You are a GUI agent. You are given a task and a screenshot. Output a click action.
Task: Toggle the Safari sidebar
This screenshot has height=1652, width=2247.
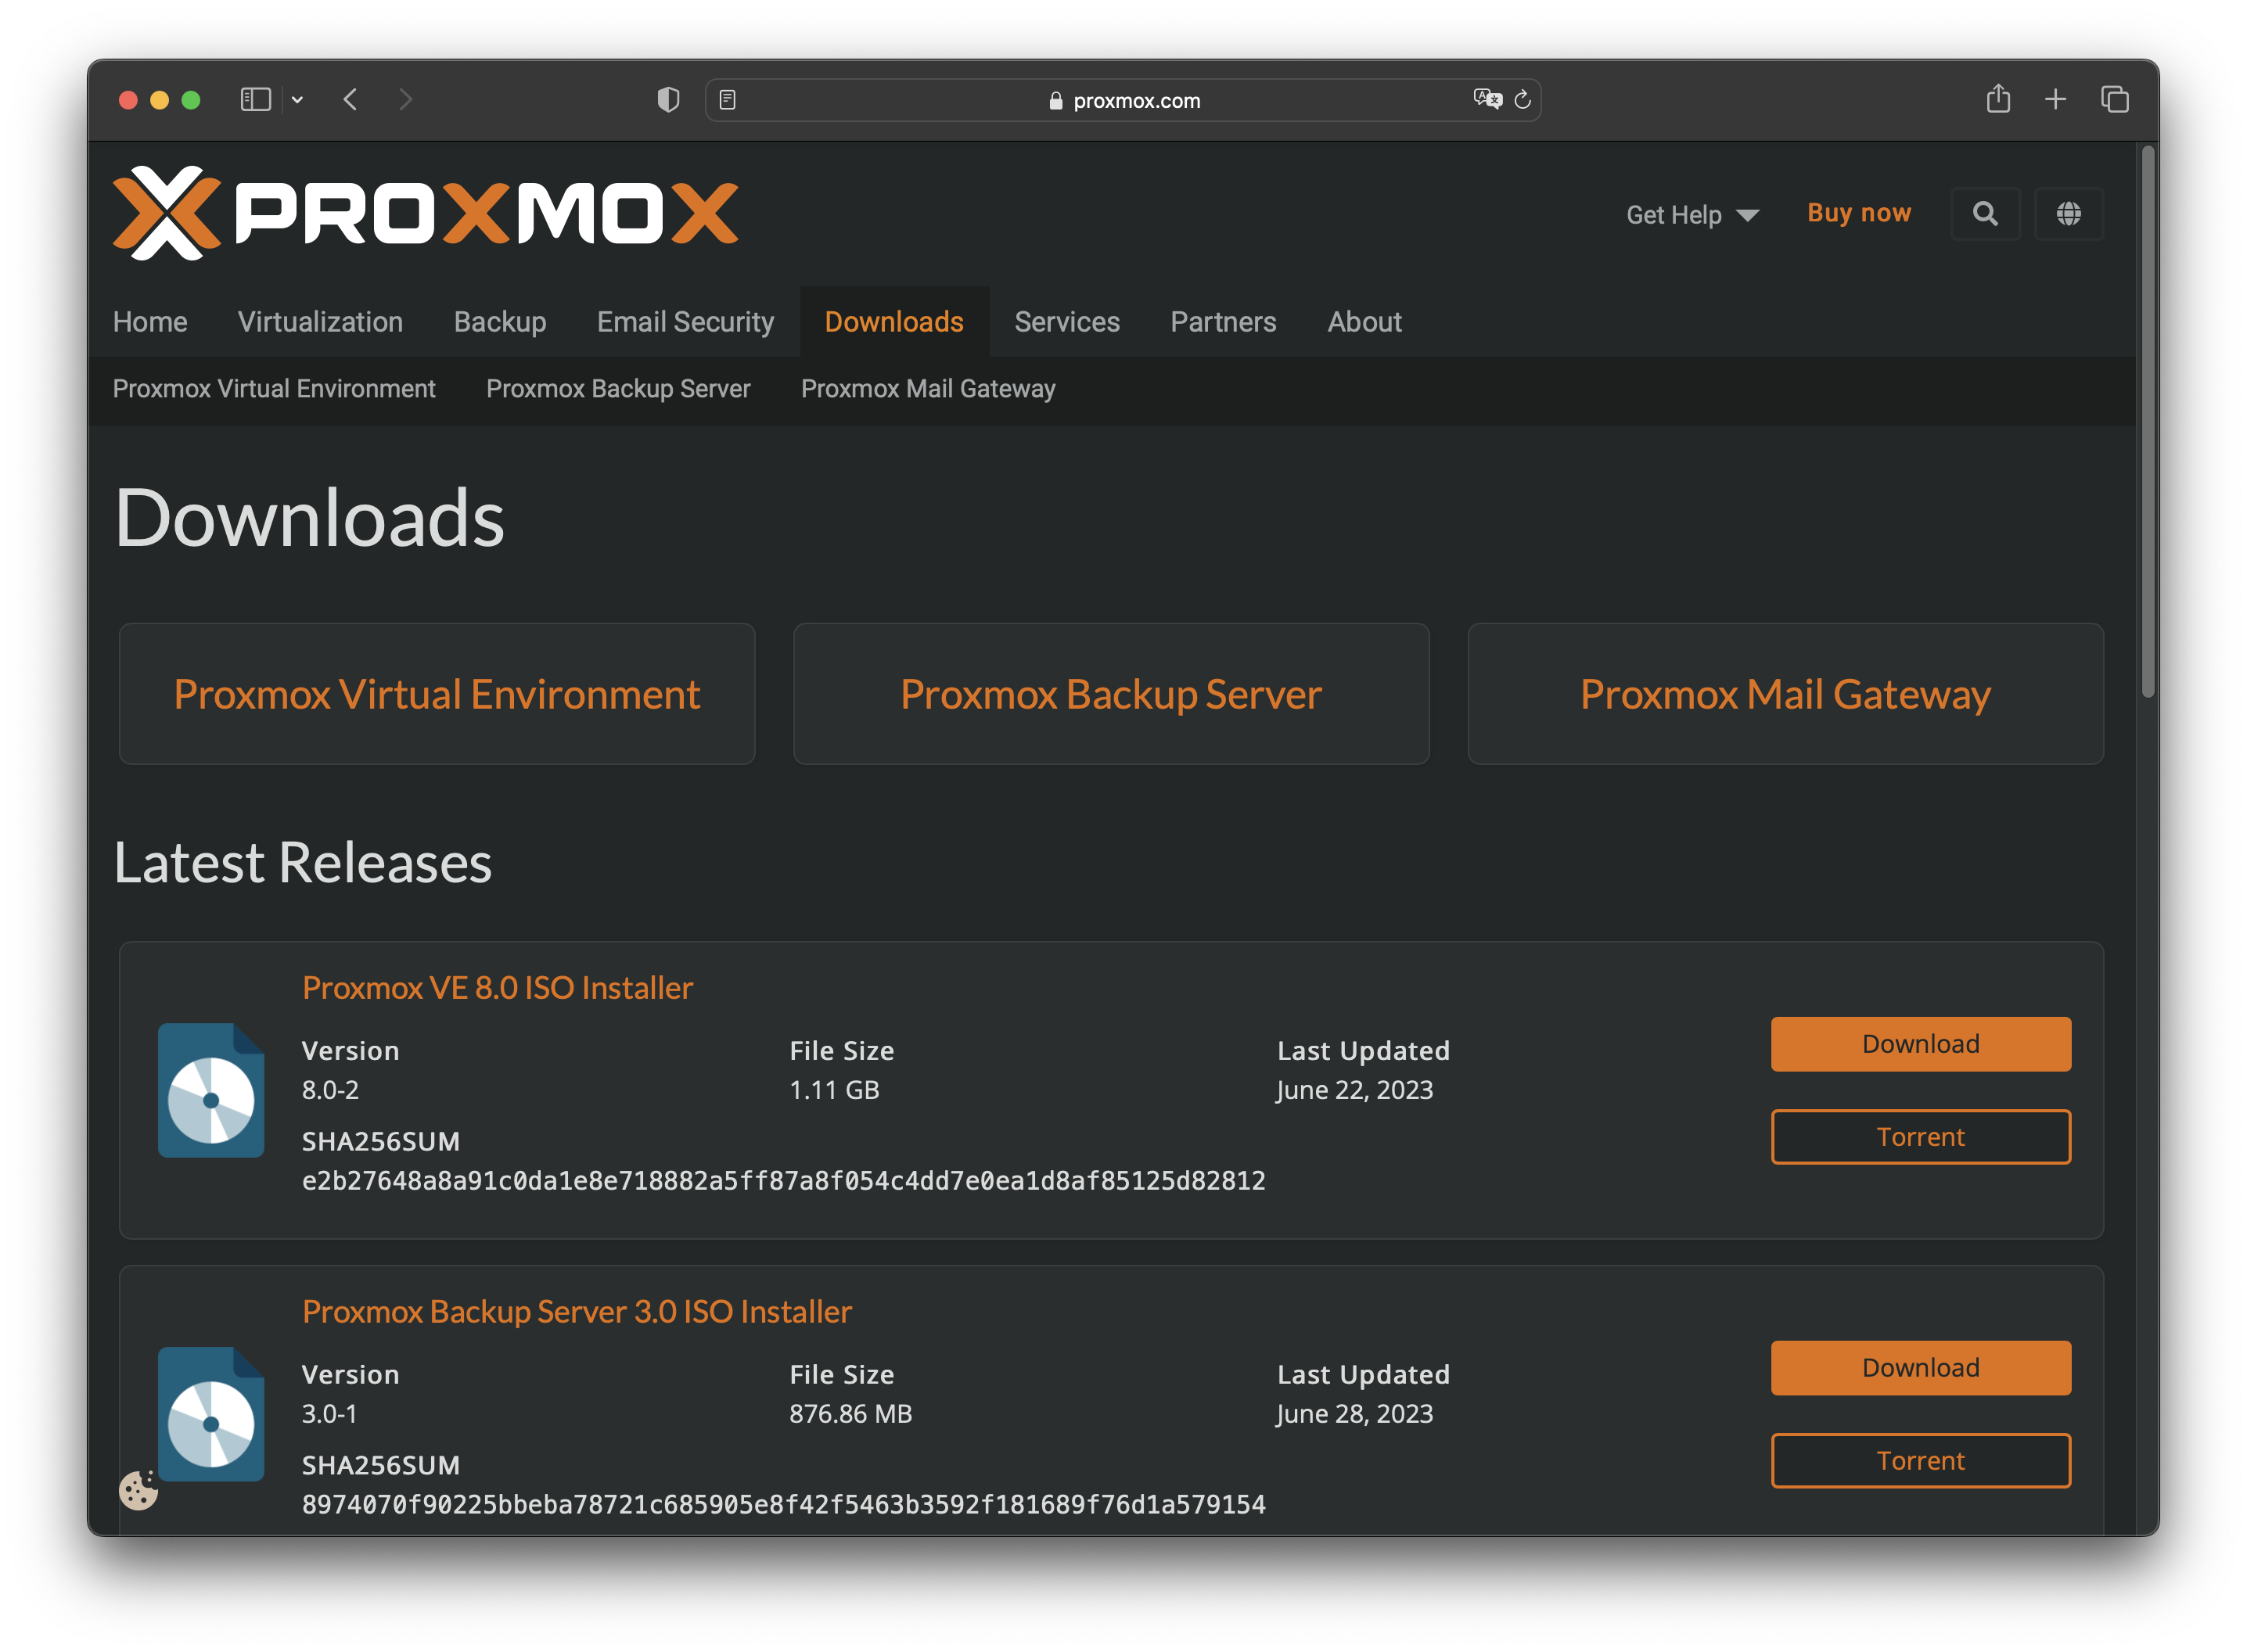(256, 99)
